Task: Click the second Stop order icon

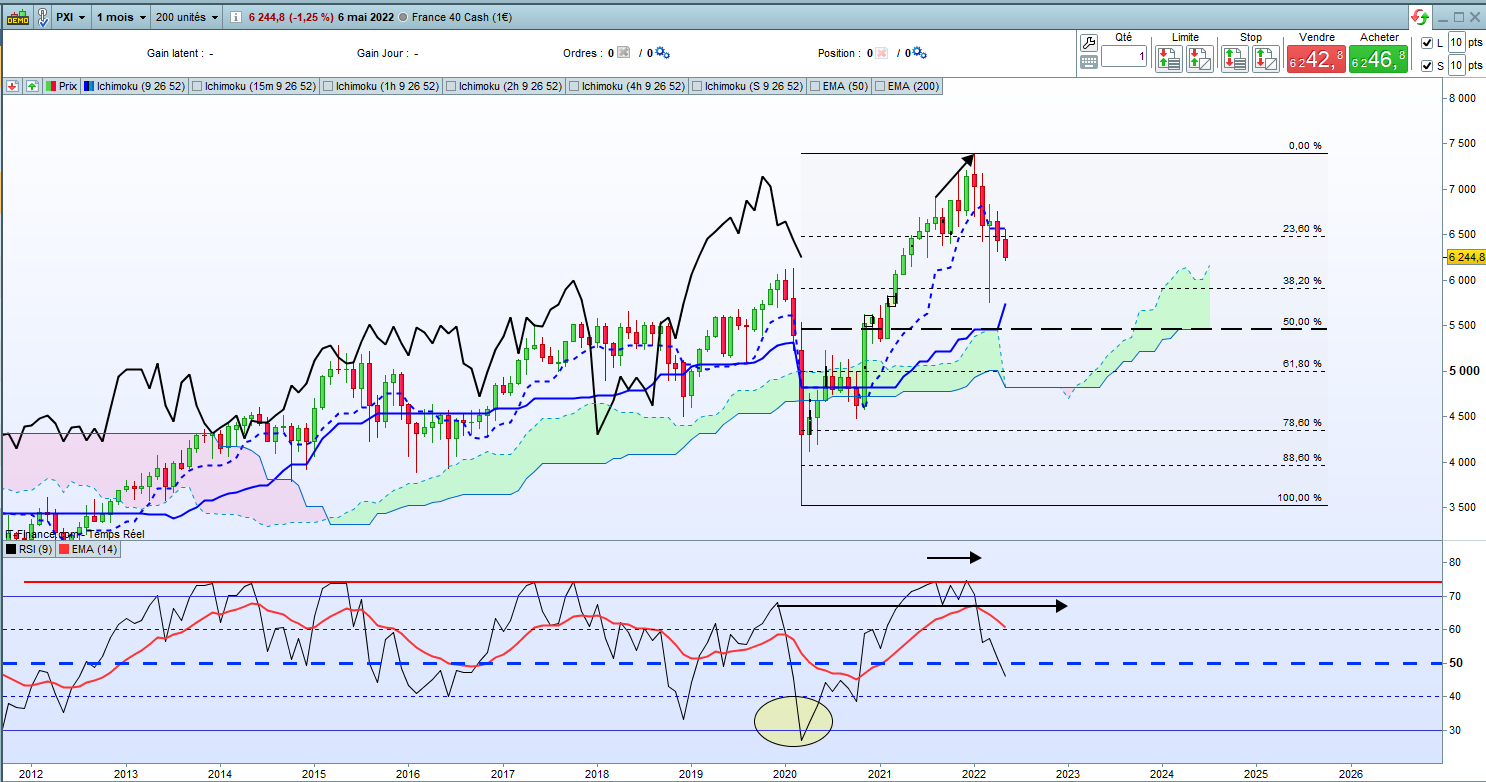Action: coord(1266,59)
